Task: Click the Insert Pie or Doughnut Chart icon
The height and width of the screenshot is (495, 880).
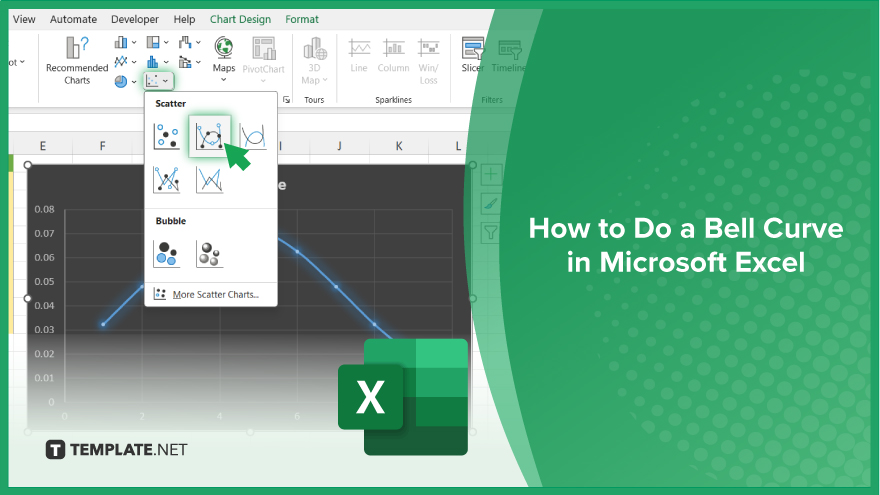Action: (x=121, y=81)
